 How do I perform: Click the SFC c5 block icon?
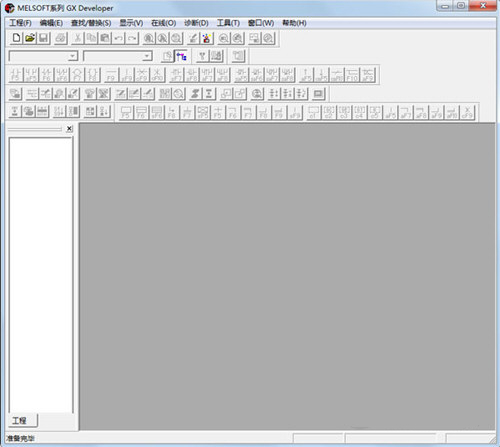tap(375, 112)
